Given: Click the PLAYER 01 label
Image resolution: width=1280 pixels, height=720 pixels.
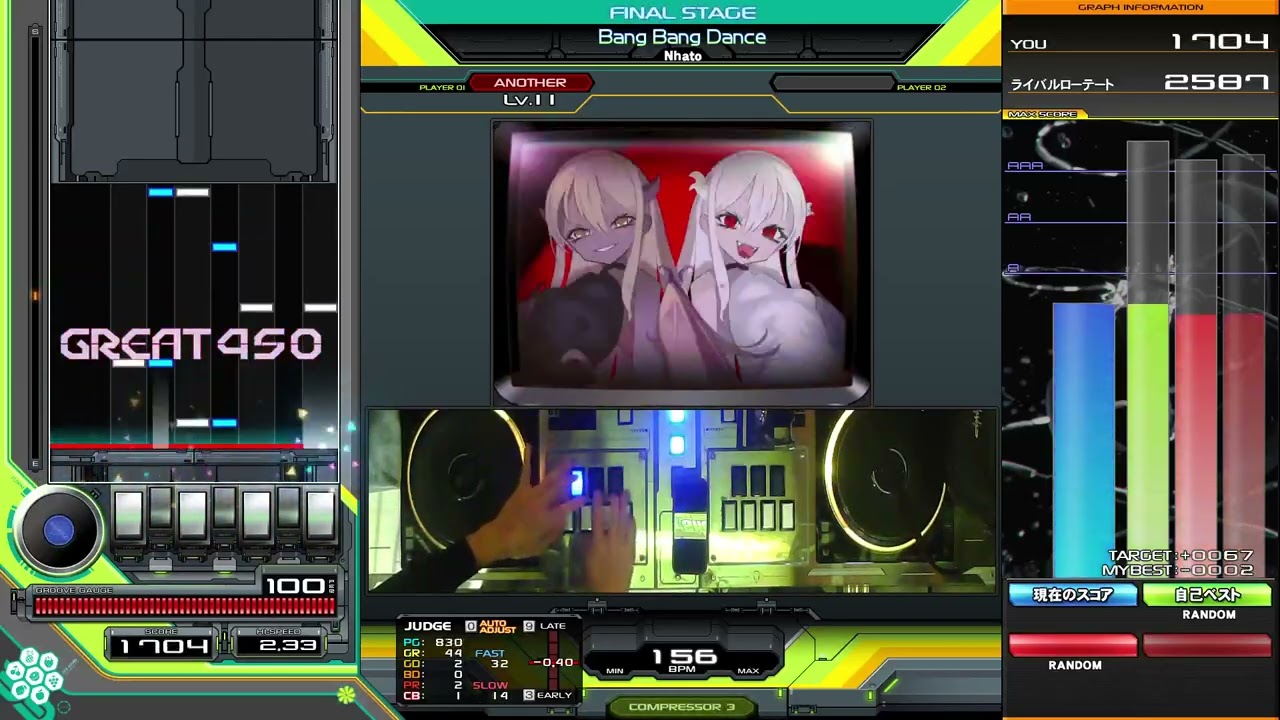Looking at the screenshot, I should click(442, 88).
